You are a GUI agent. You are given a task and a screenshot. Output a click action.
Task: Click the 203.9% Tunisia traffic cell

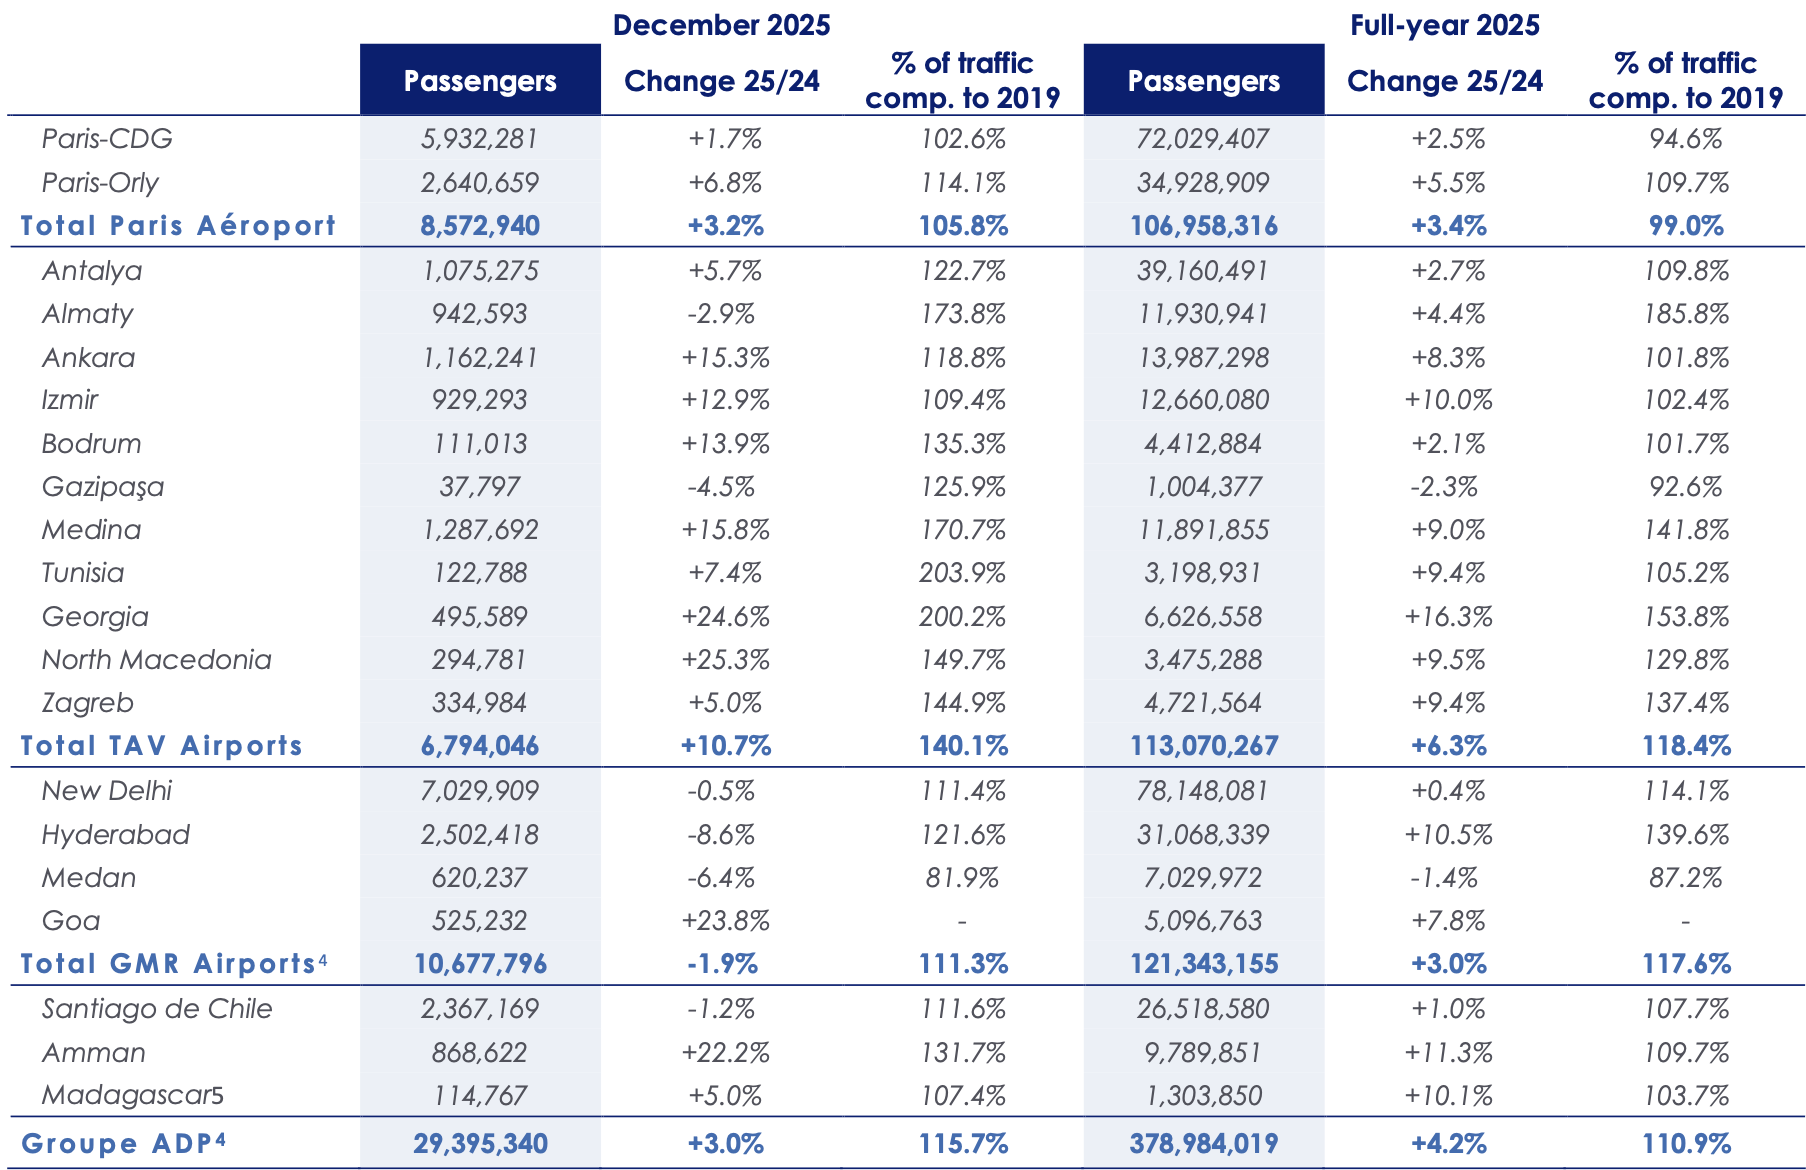tap(962, 573)
